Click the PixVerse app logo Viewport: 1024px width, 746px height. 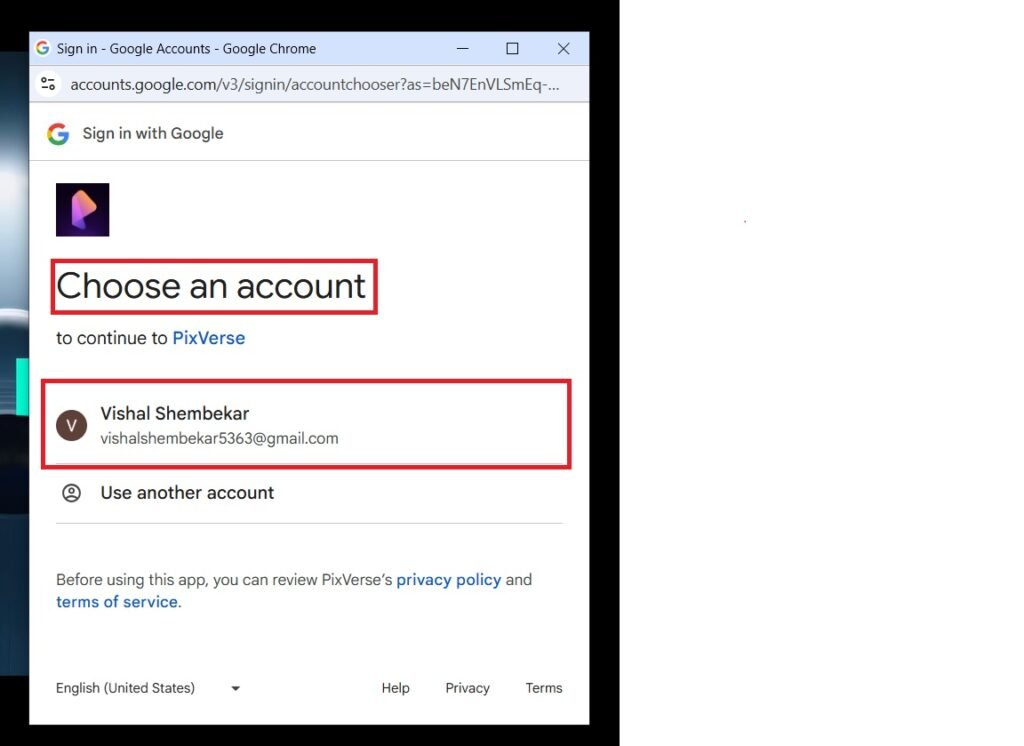[83, 209]
